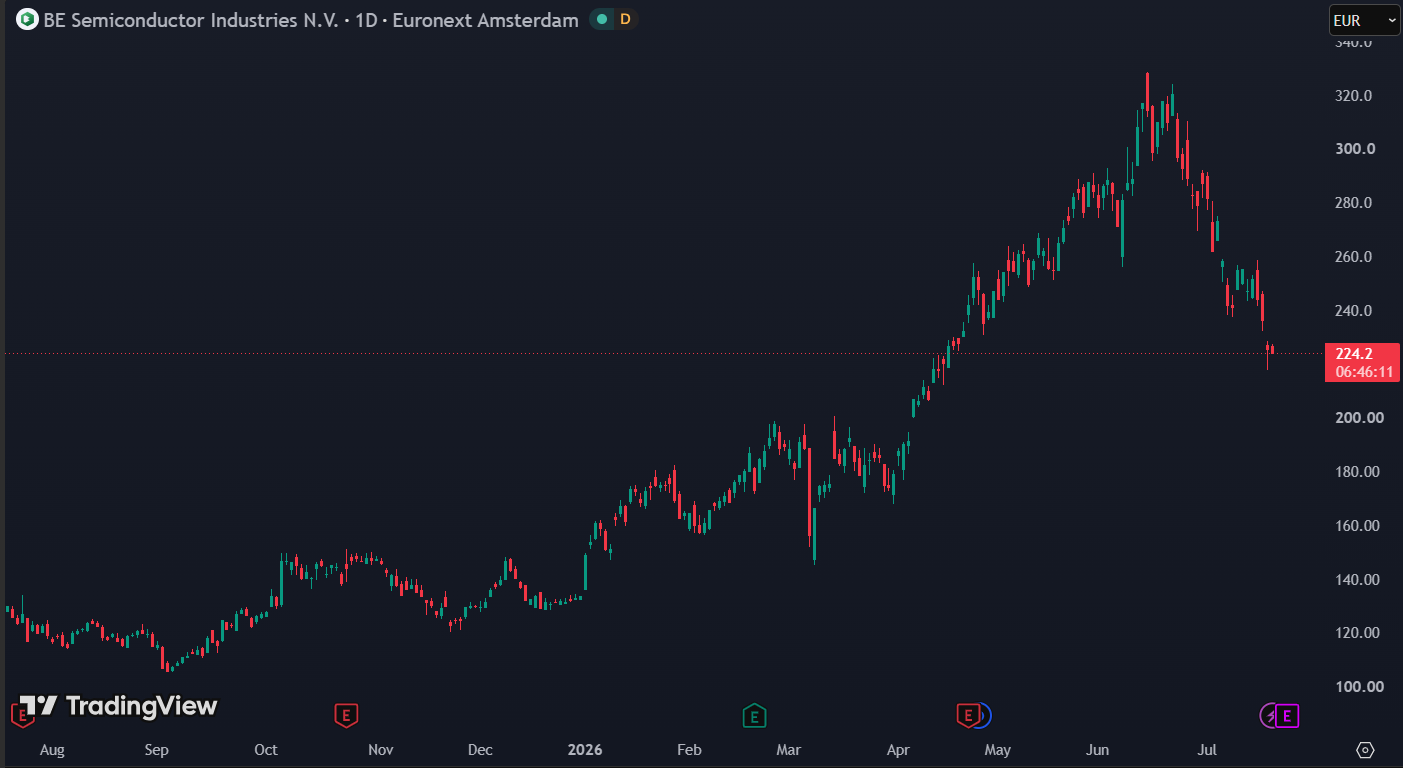The image size is (1403, 768).
Task: Click the Apr label on time axis
Action: [x=898, y=750]
